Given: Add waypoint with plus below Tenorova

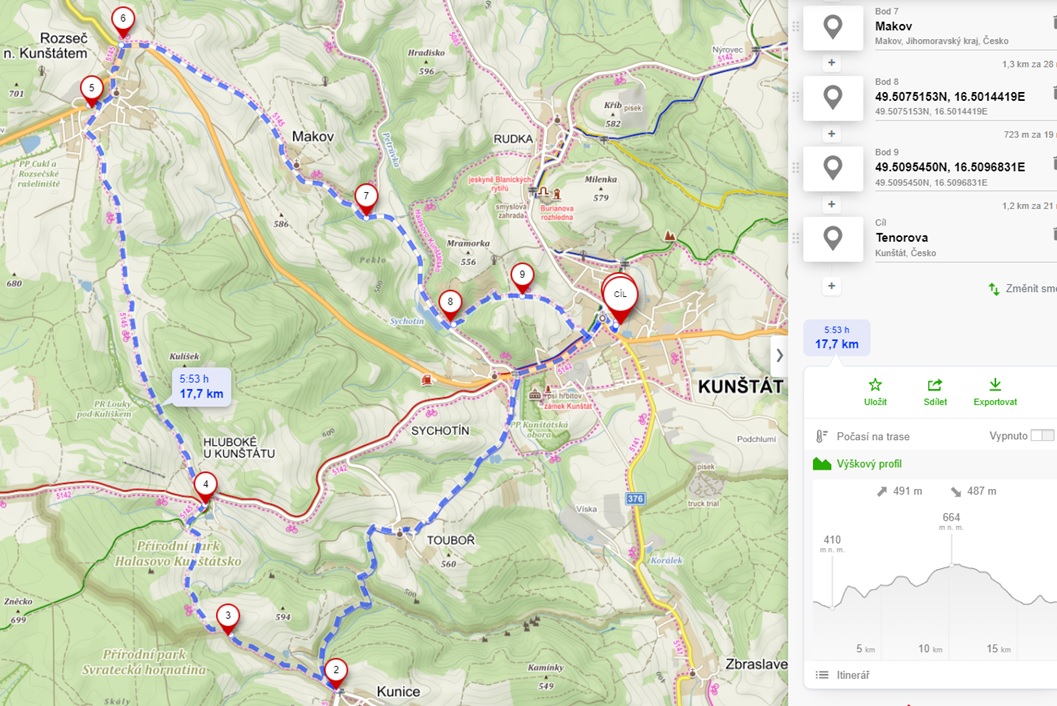Looking at the screenshot, I should point(831,286).
